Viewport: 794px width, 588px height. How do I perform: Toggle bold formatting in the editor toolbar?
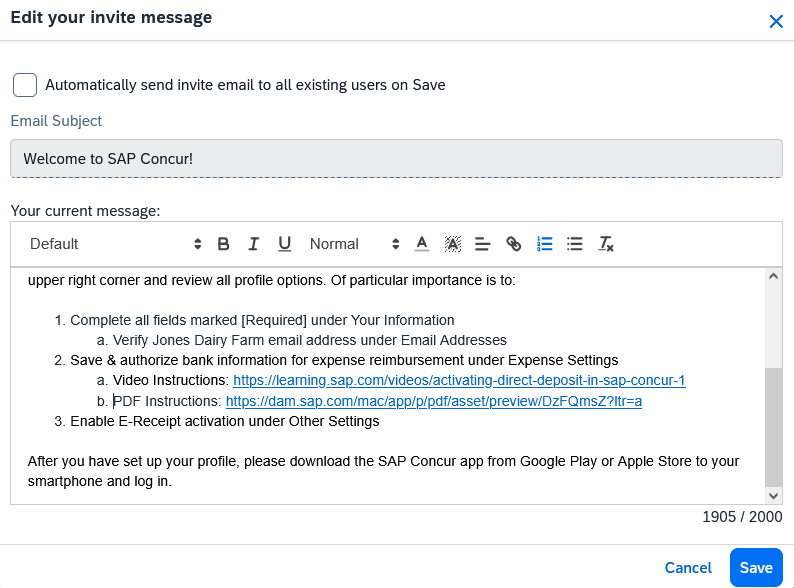(x=223, y=244)
